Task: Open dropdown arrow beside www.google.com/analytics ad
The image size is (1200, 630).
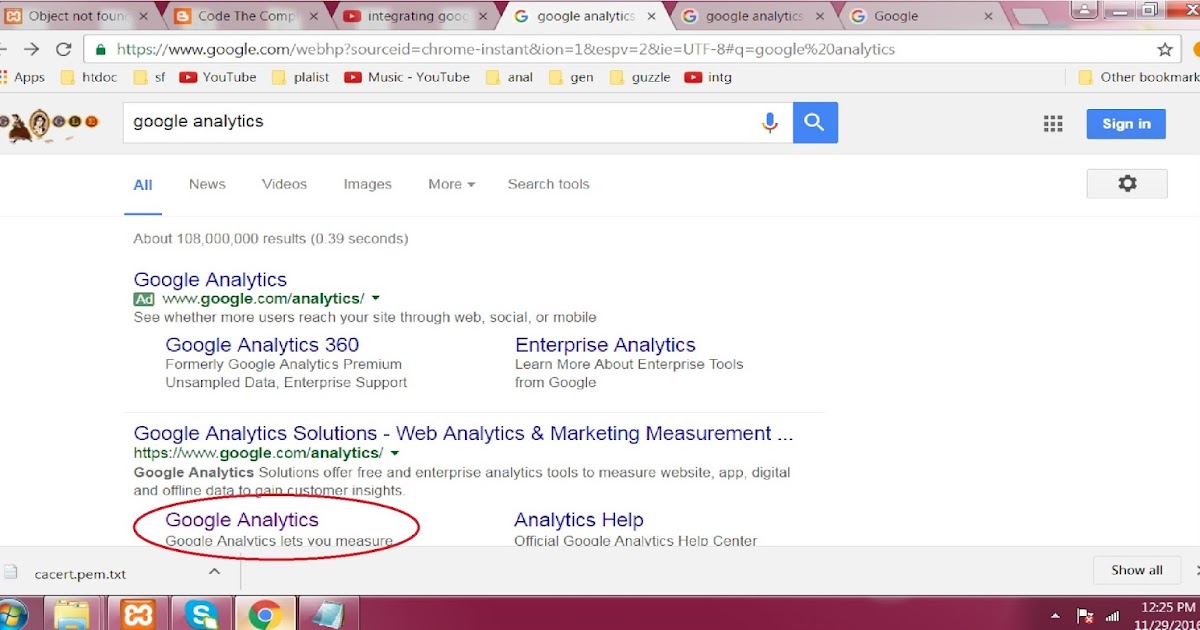Action: pos(375,298)
